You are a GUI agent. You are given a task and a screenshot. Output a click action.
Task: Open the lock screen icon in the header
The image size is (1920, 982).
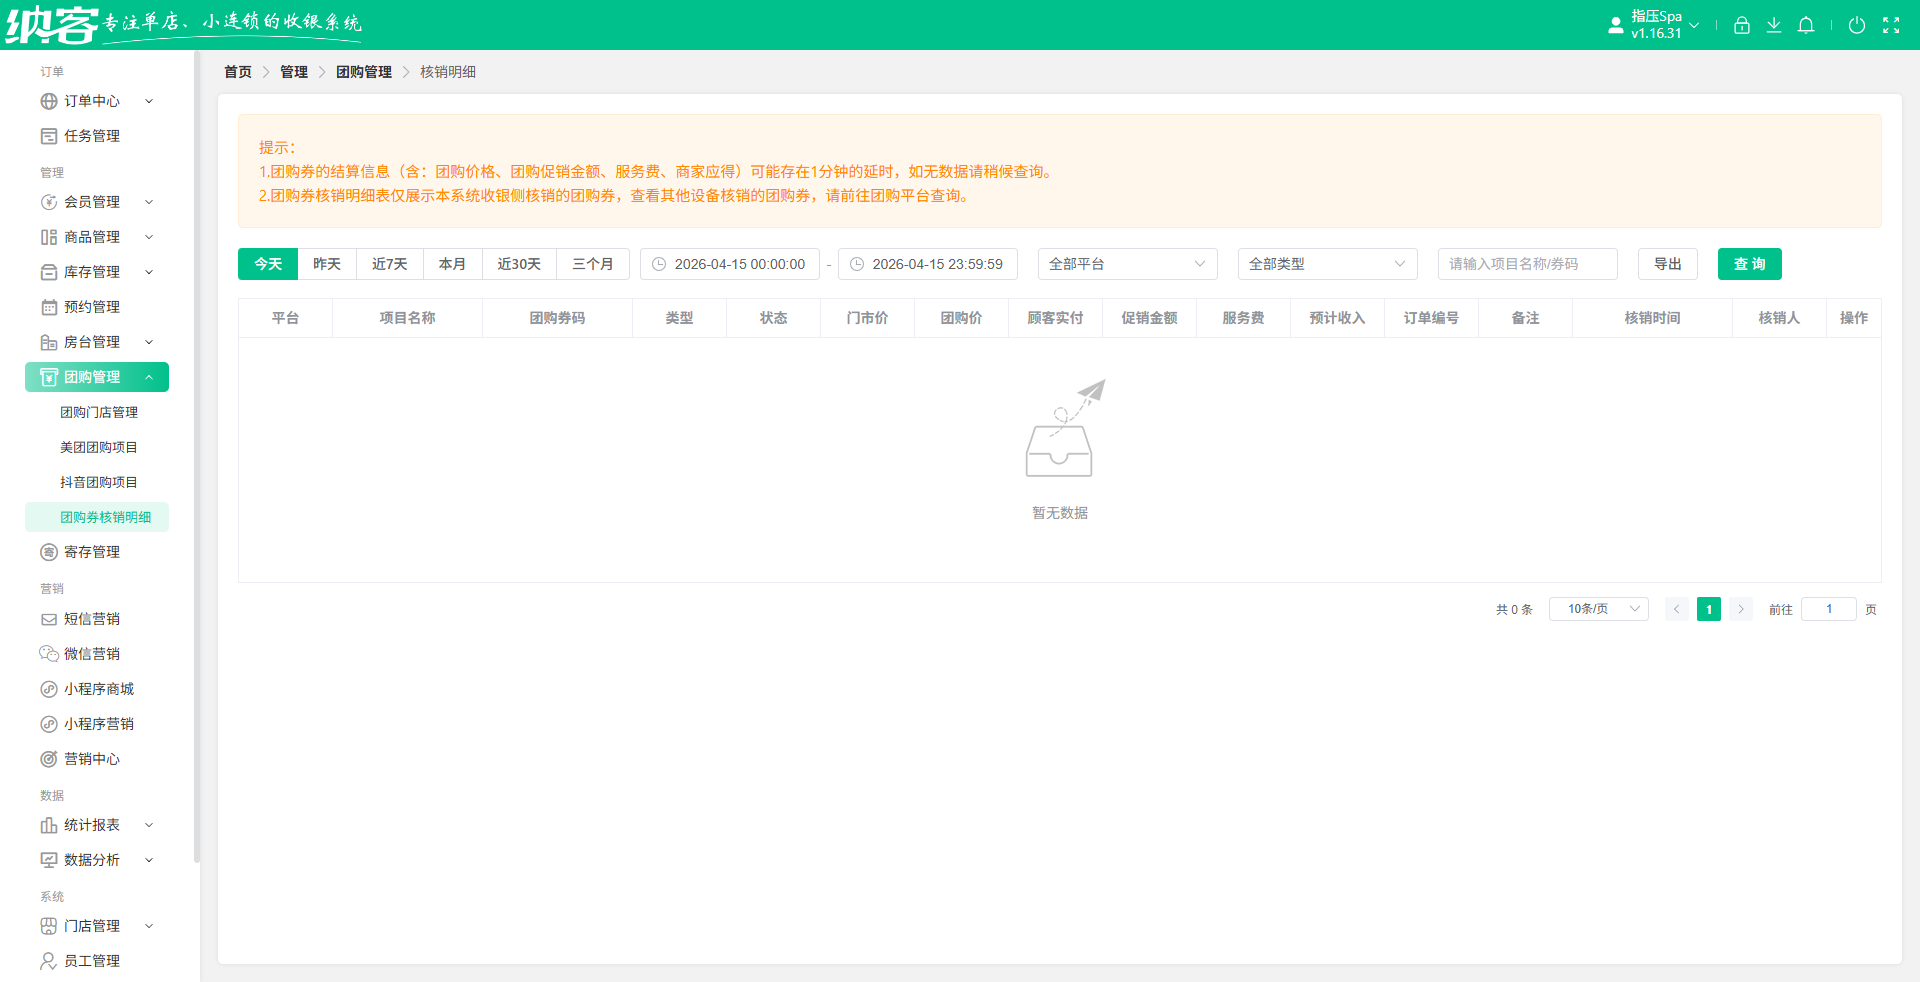1741,25
